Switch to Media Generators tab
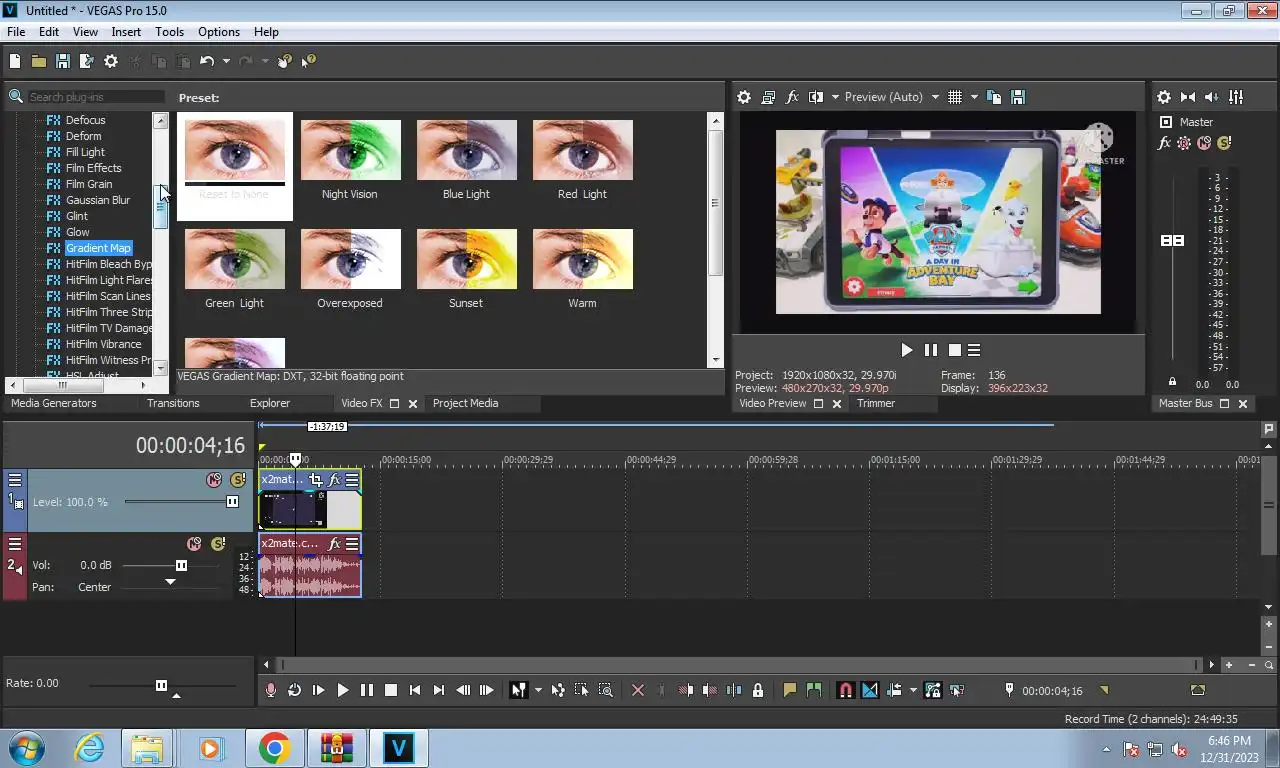This screenshot has height=768, width=1280. click(54, 403)
